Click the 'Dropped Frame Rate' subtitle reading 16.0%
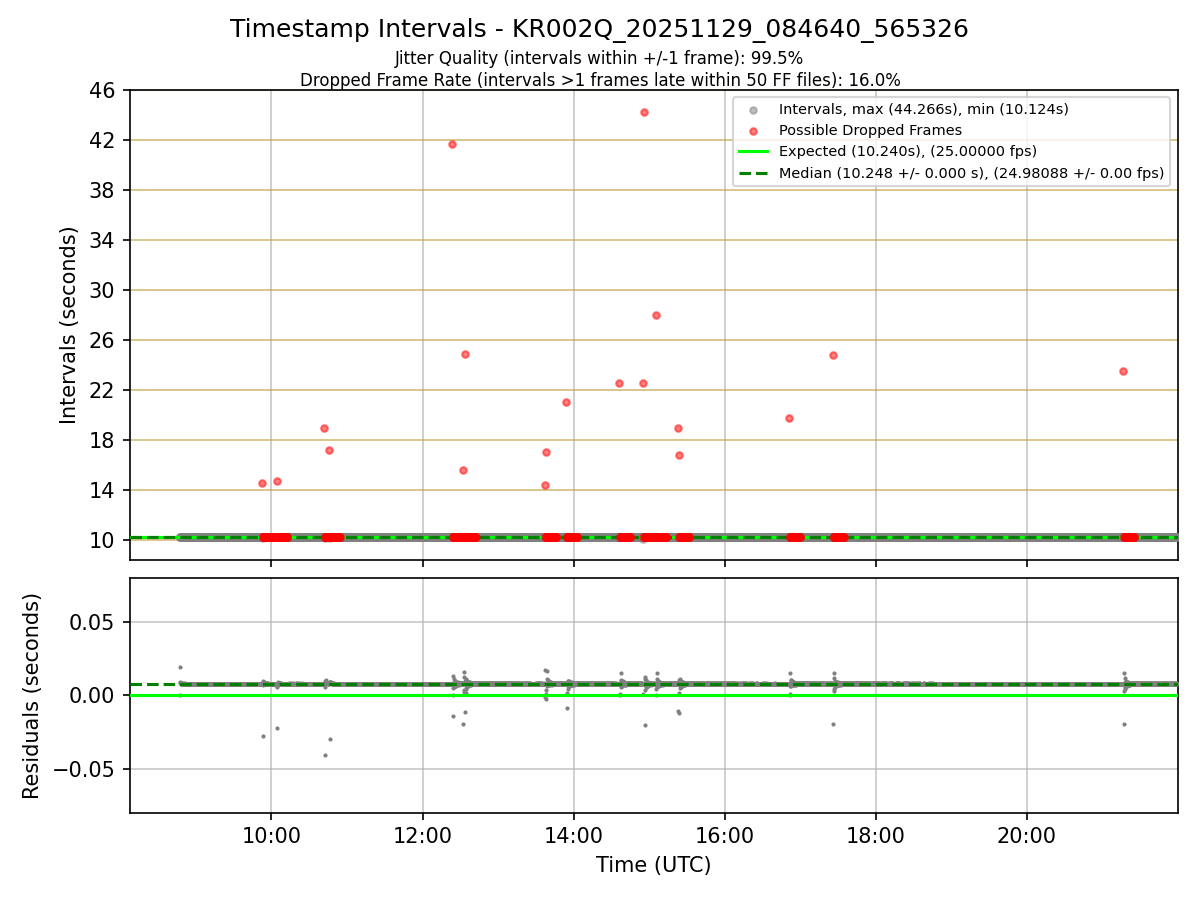The width and height of the screenshot is (1200, 900). 600,80
